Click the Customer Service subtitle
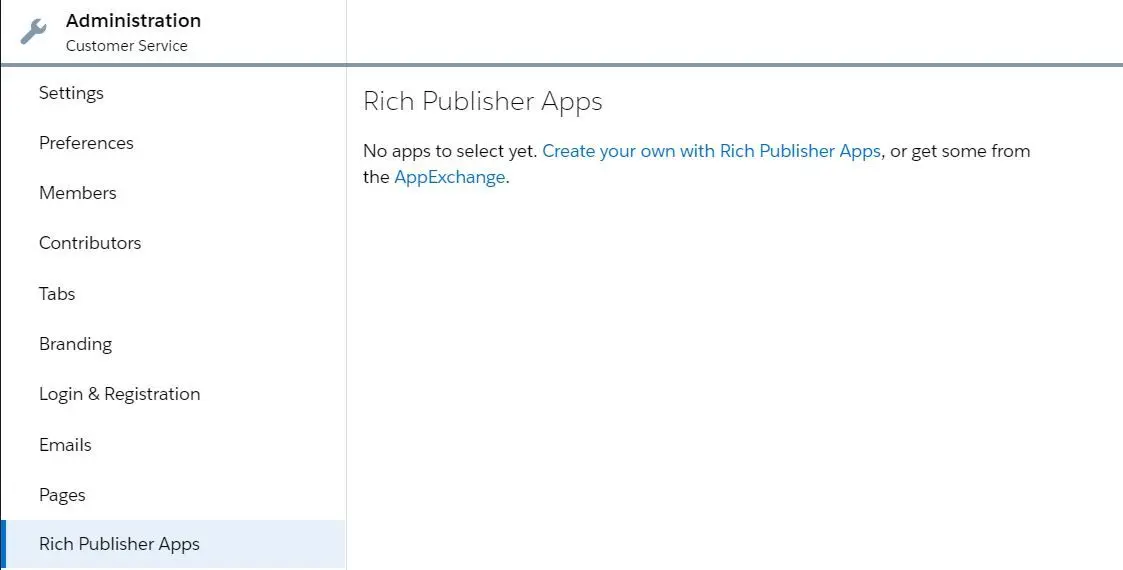 pyautogui.click(x=127, y=46)
